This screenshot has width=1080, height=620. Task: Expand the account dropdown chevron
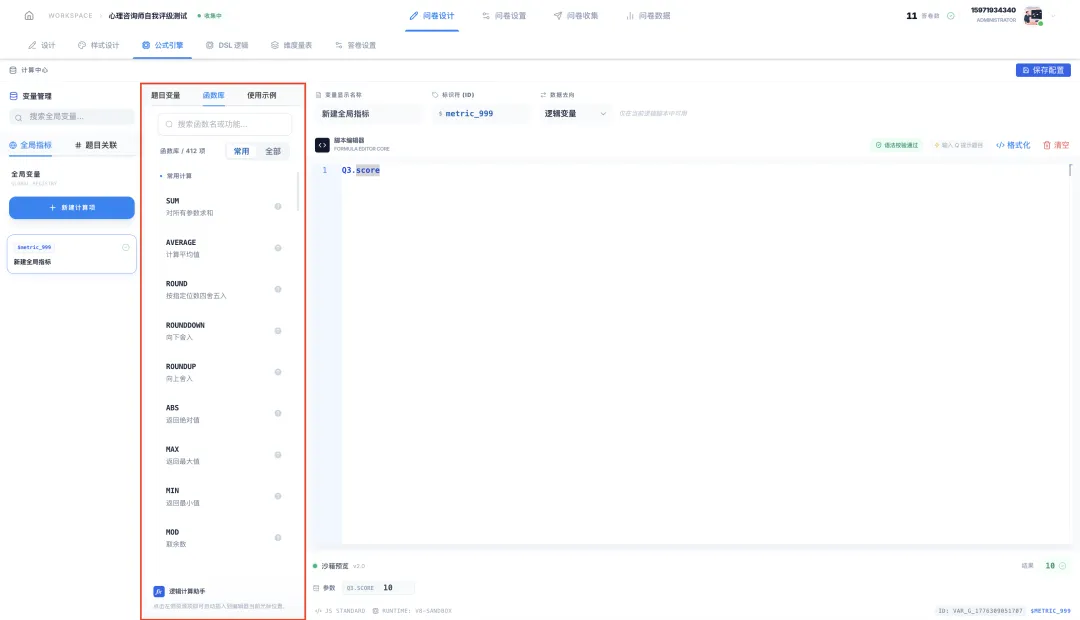tap(1052, 16)
